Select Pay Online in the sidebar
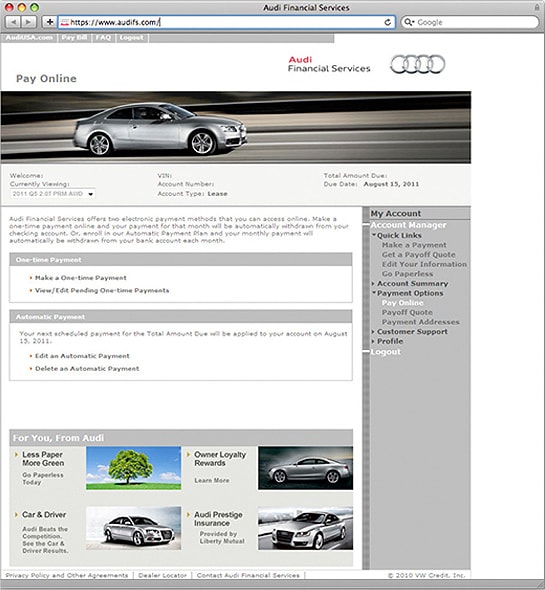 [402, 303]
